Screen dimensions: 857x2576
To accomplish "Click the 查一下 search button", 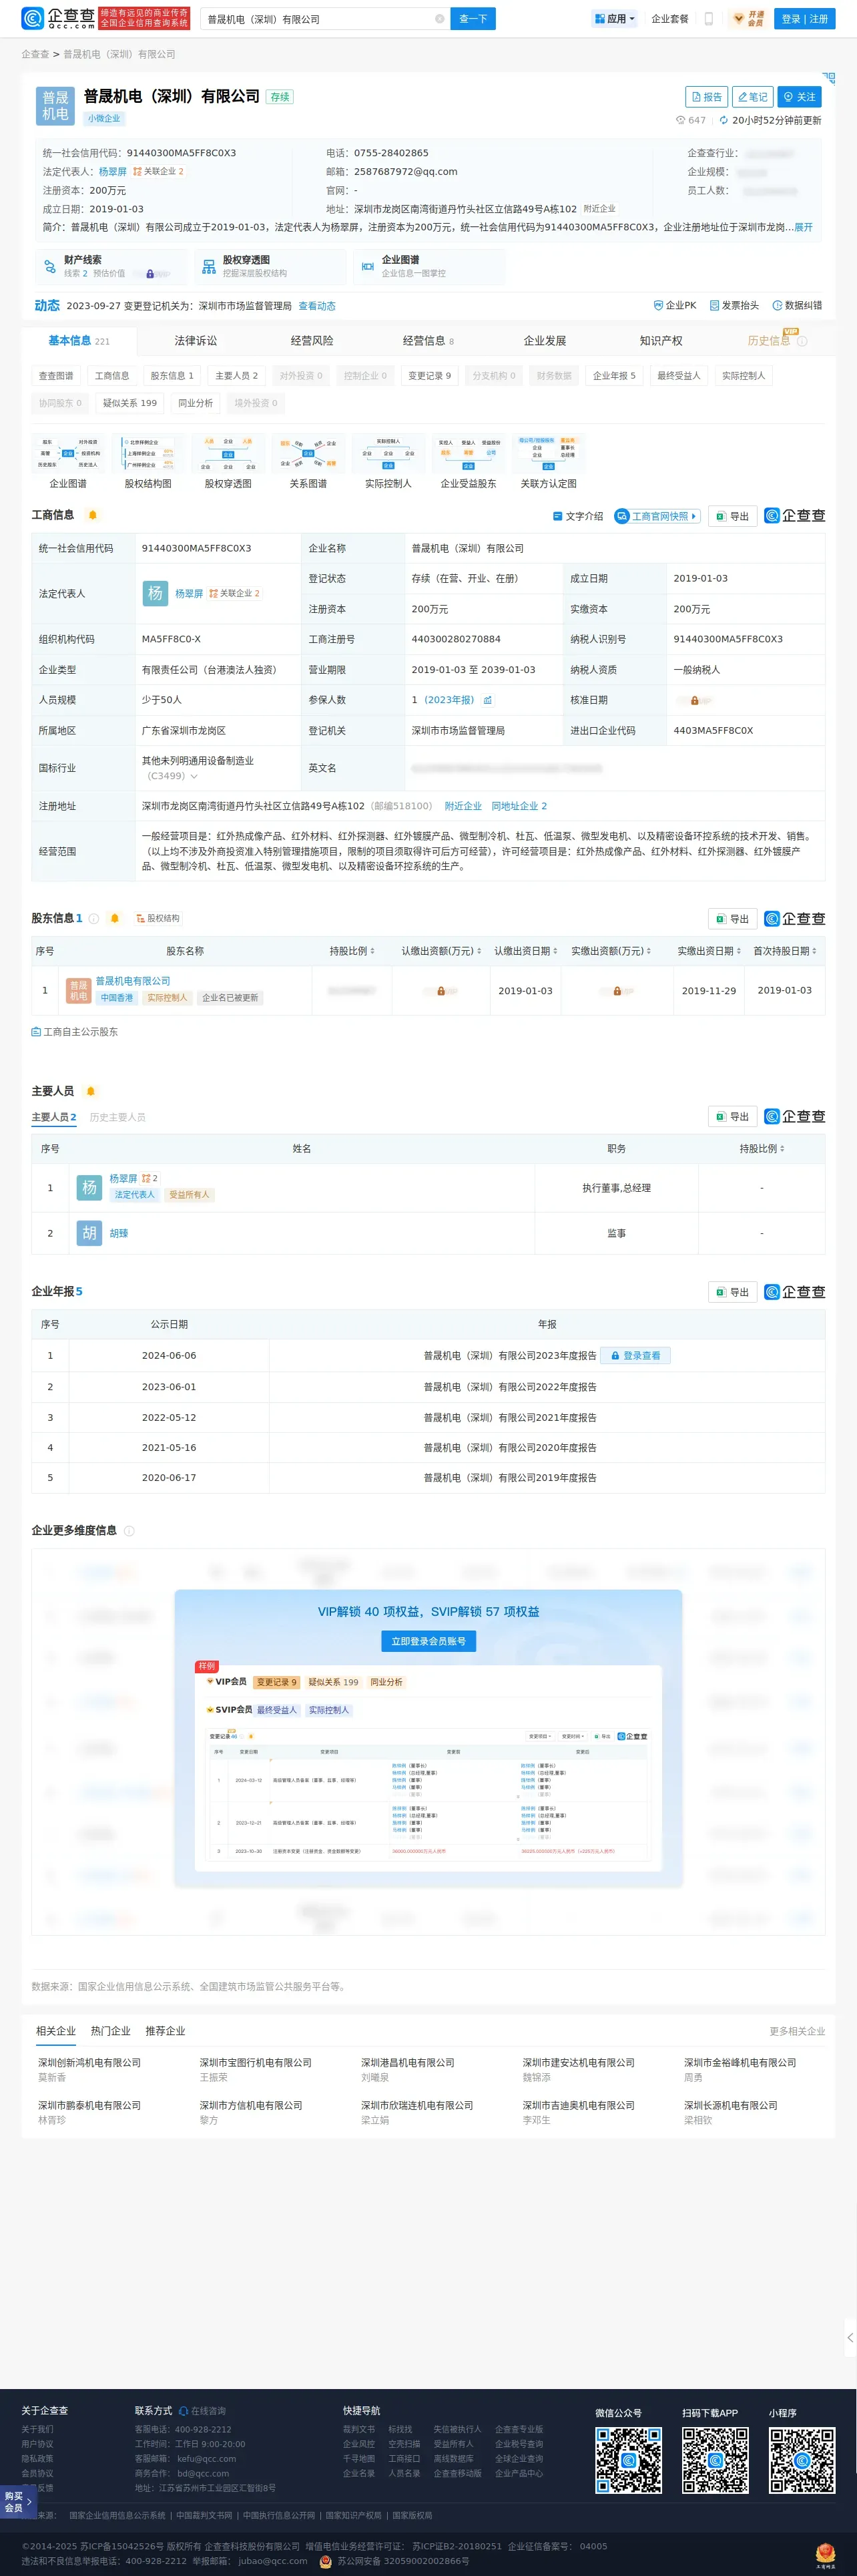I will tap(473, 19).
